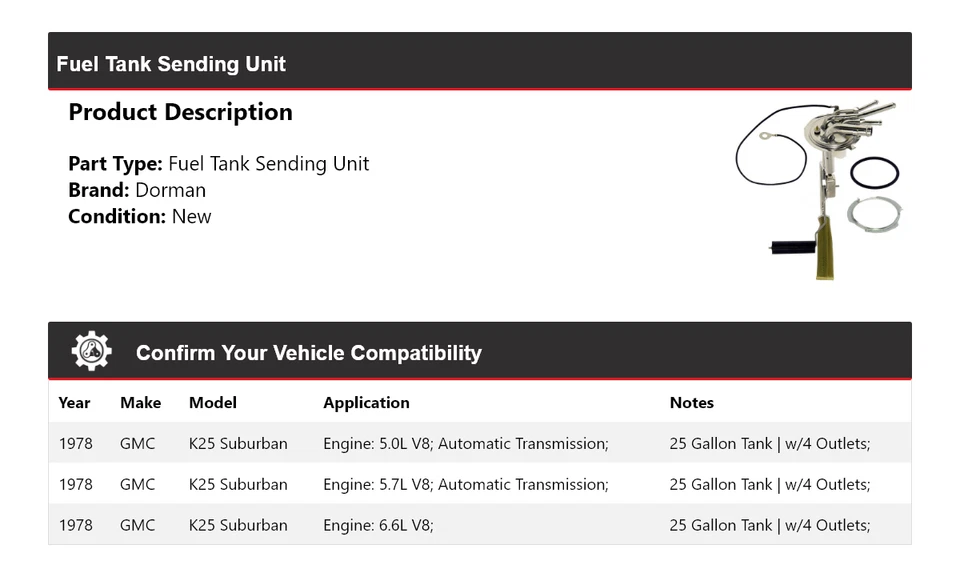The width and height of the screenshot is (960, 577).
Task: Click "Confirm Your Vehicle Compatibility" heading text
Action: (x=308, y=353)
